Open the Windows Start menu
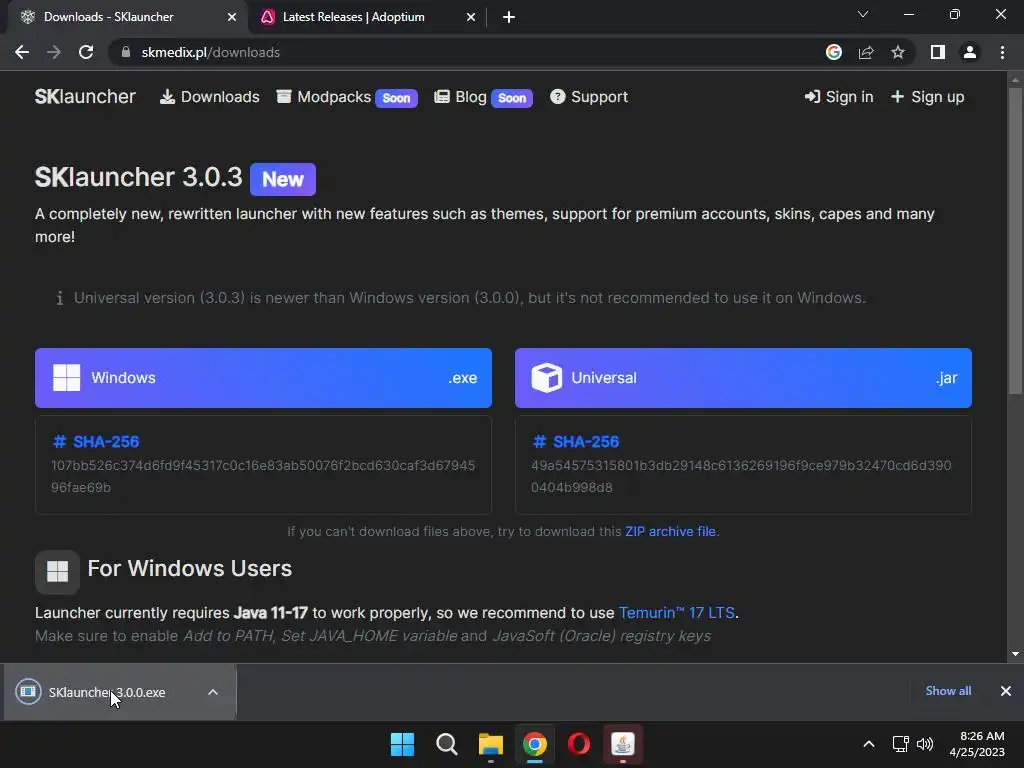1024x768 pixels. (x=402, y=744)
